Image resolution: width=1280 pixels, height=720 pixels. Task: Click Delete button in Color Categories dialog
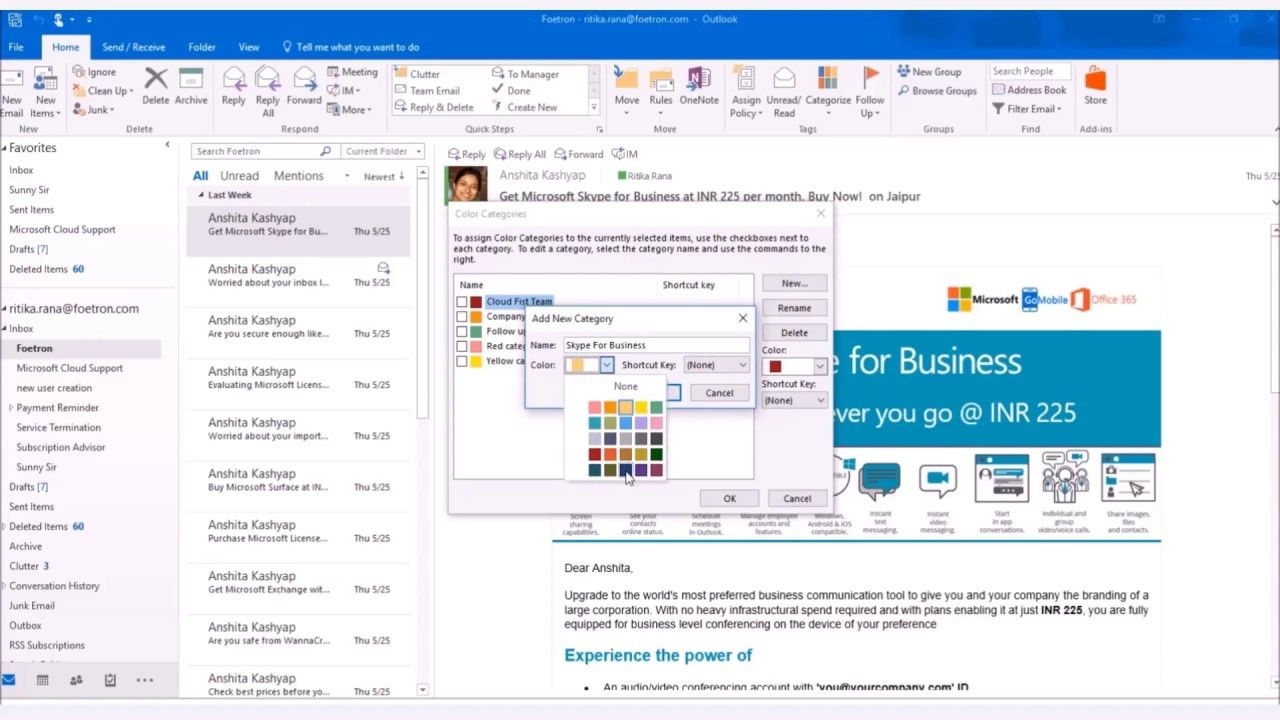(x=795, y=333)
